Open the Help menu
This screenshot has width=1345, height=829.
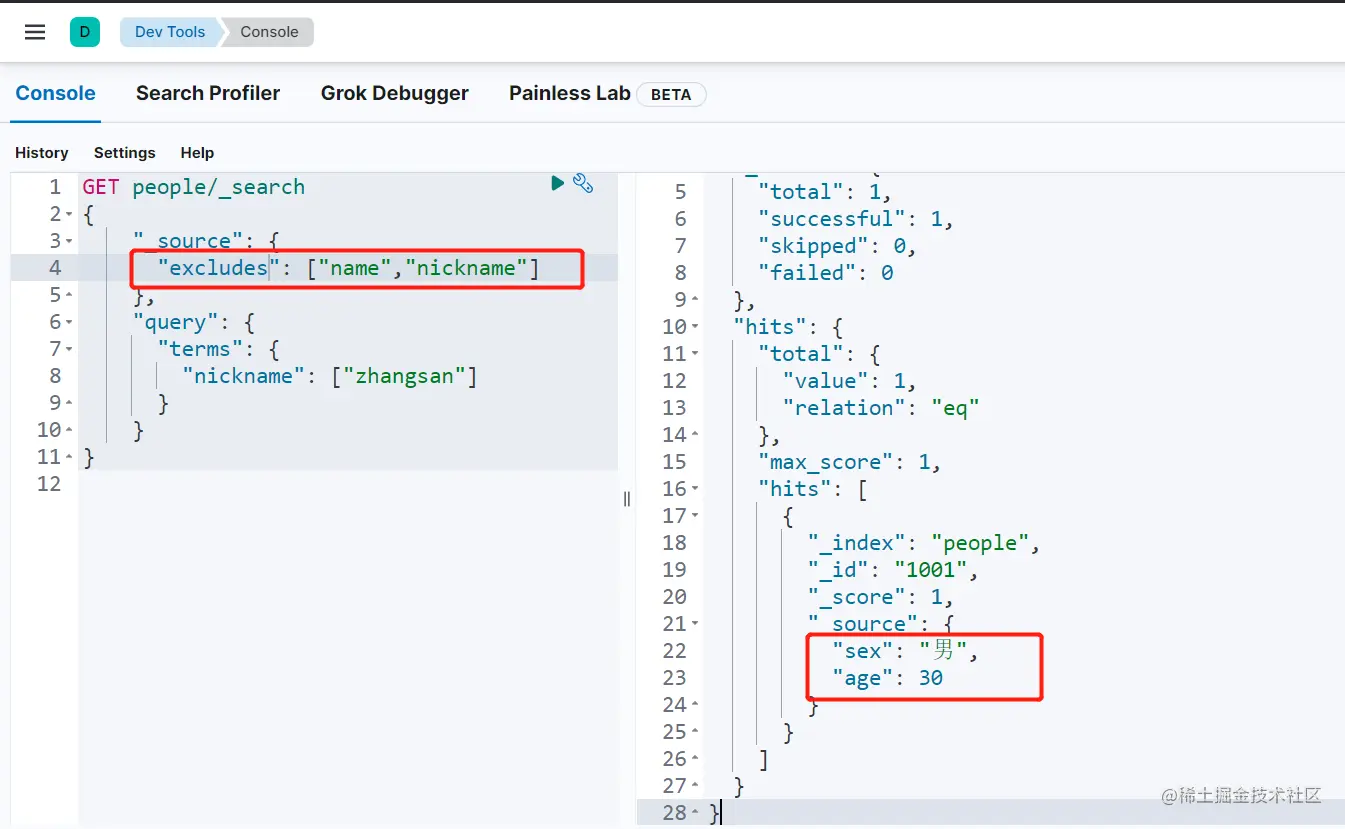[197, 153]
